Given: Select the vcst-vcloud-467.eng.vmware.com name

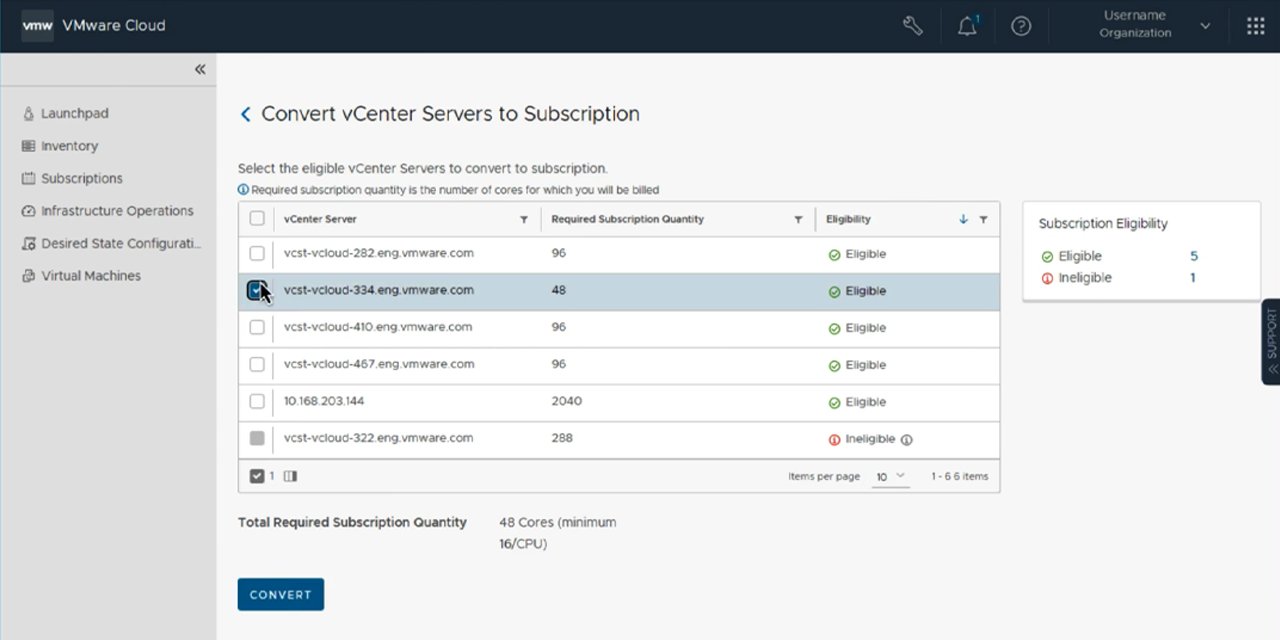Looking at the screenshot, I should coord(379,364).
